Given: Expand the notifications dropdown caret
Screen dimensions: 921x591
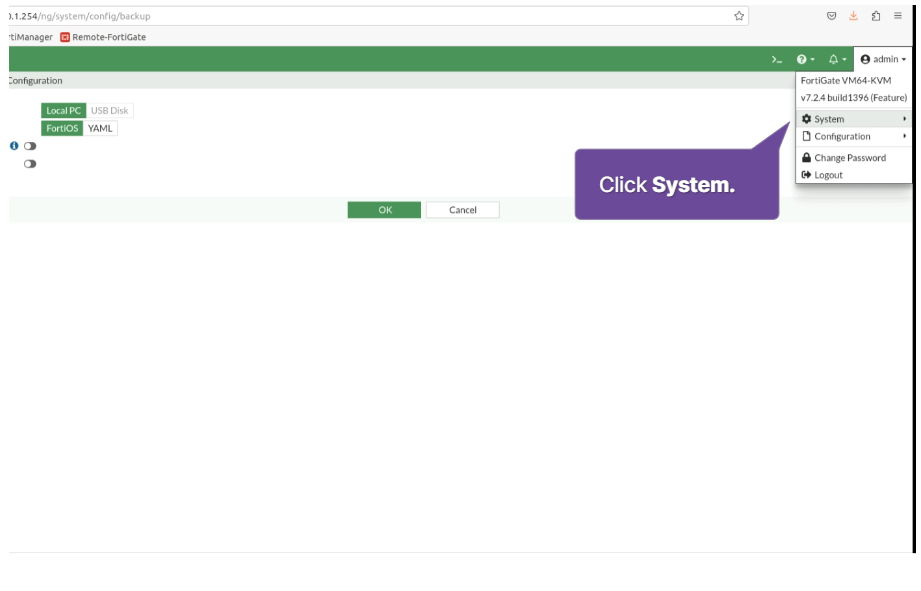Looking at the screenshot, I should 844,59.
